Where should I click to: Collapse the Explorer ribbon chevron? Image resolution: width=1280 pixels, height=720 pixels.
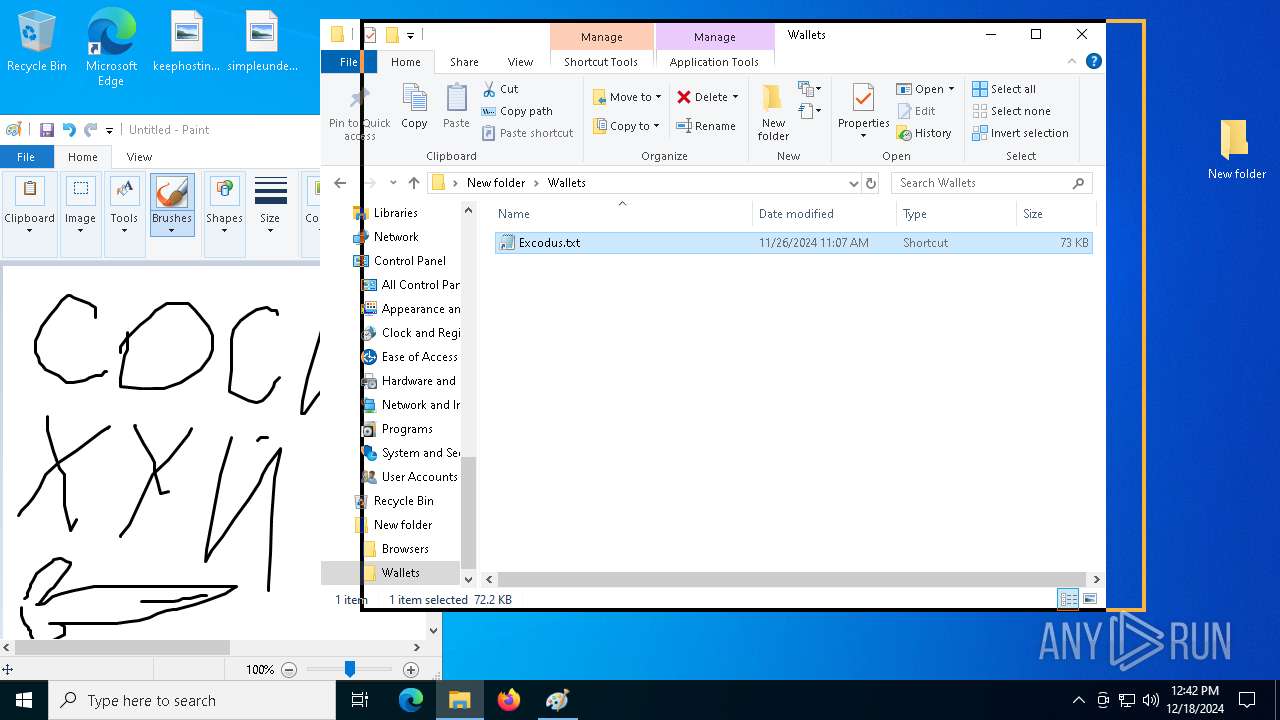tap(1072, 61)
